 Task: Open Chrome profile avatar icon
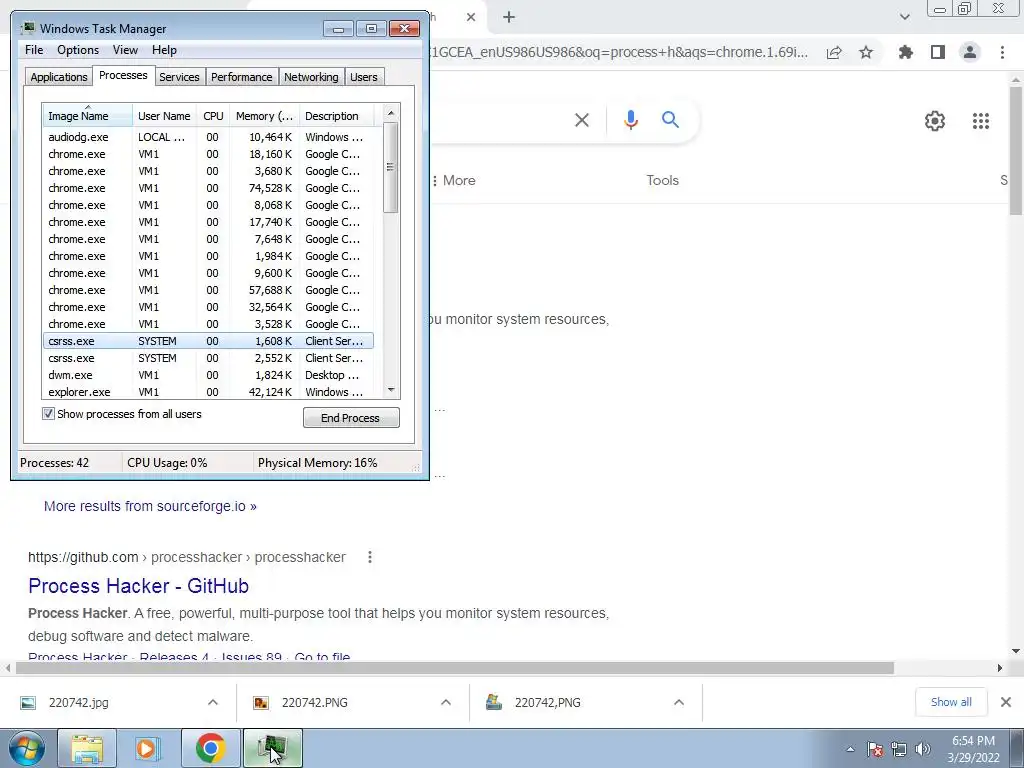970,52
